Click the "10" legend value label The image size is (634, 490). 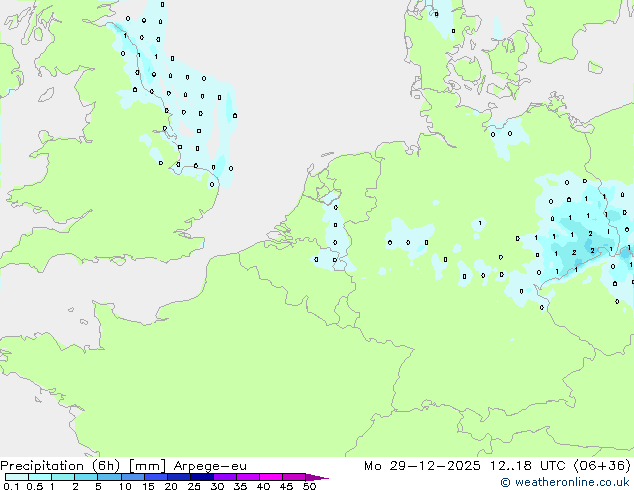tap(125, 486)
